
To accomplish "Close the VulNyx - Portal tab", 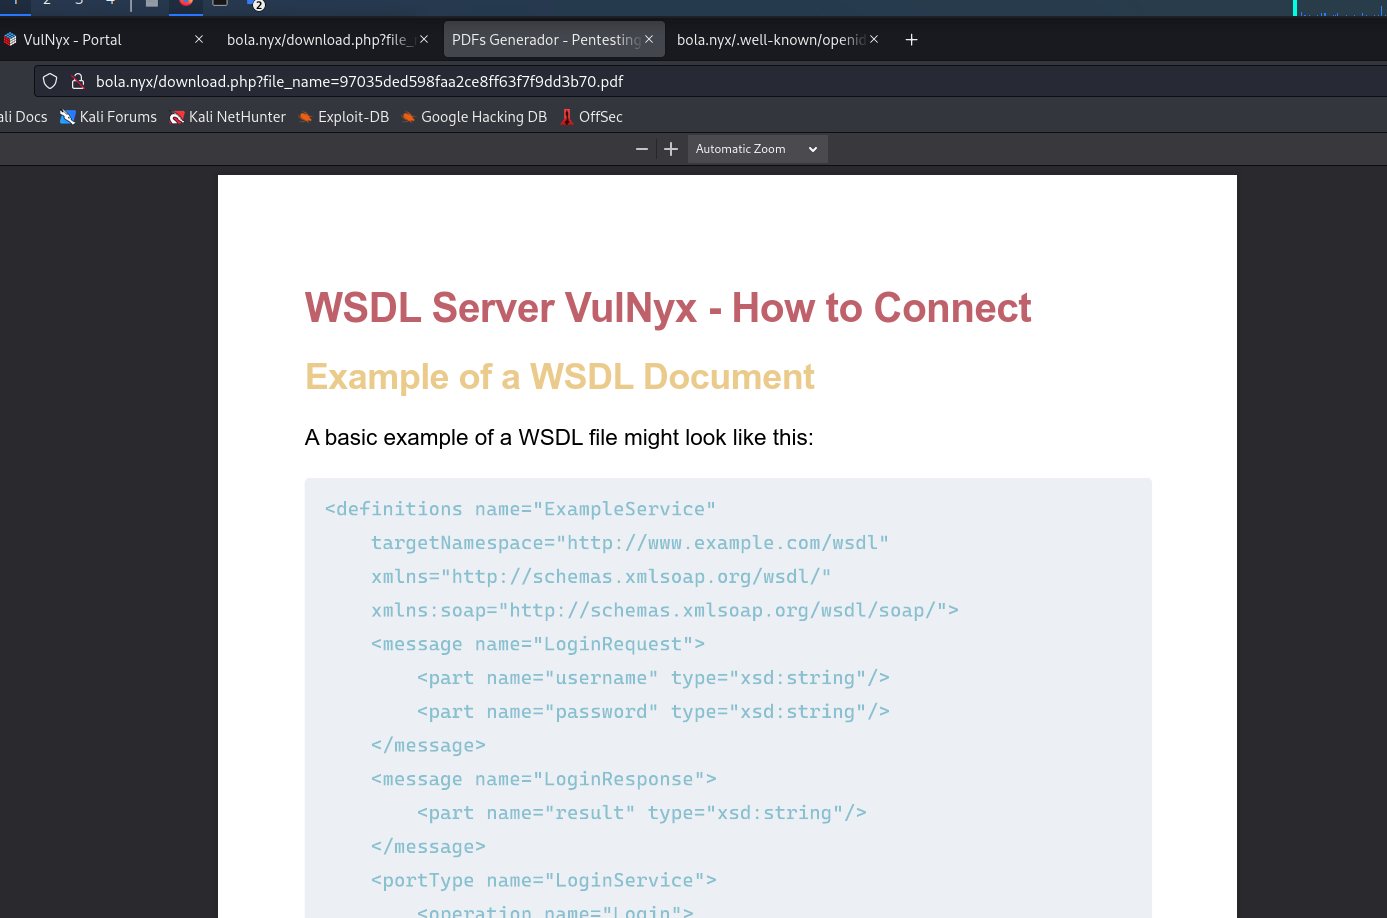I will click(199, 40).
